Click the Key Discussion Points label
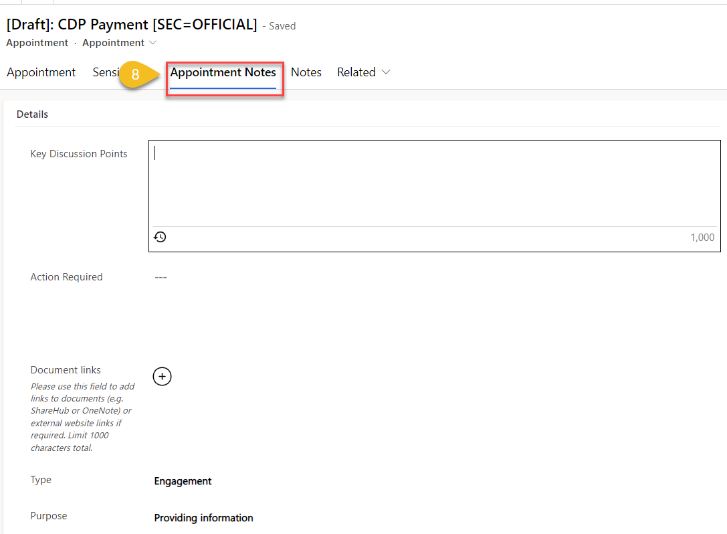The width and height of the screenshot is (727, 534). point(78,154)
